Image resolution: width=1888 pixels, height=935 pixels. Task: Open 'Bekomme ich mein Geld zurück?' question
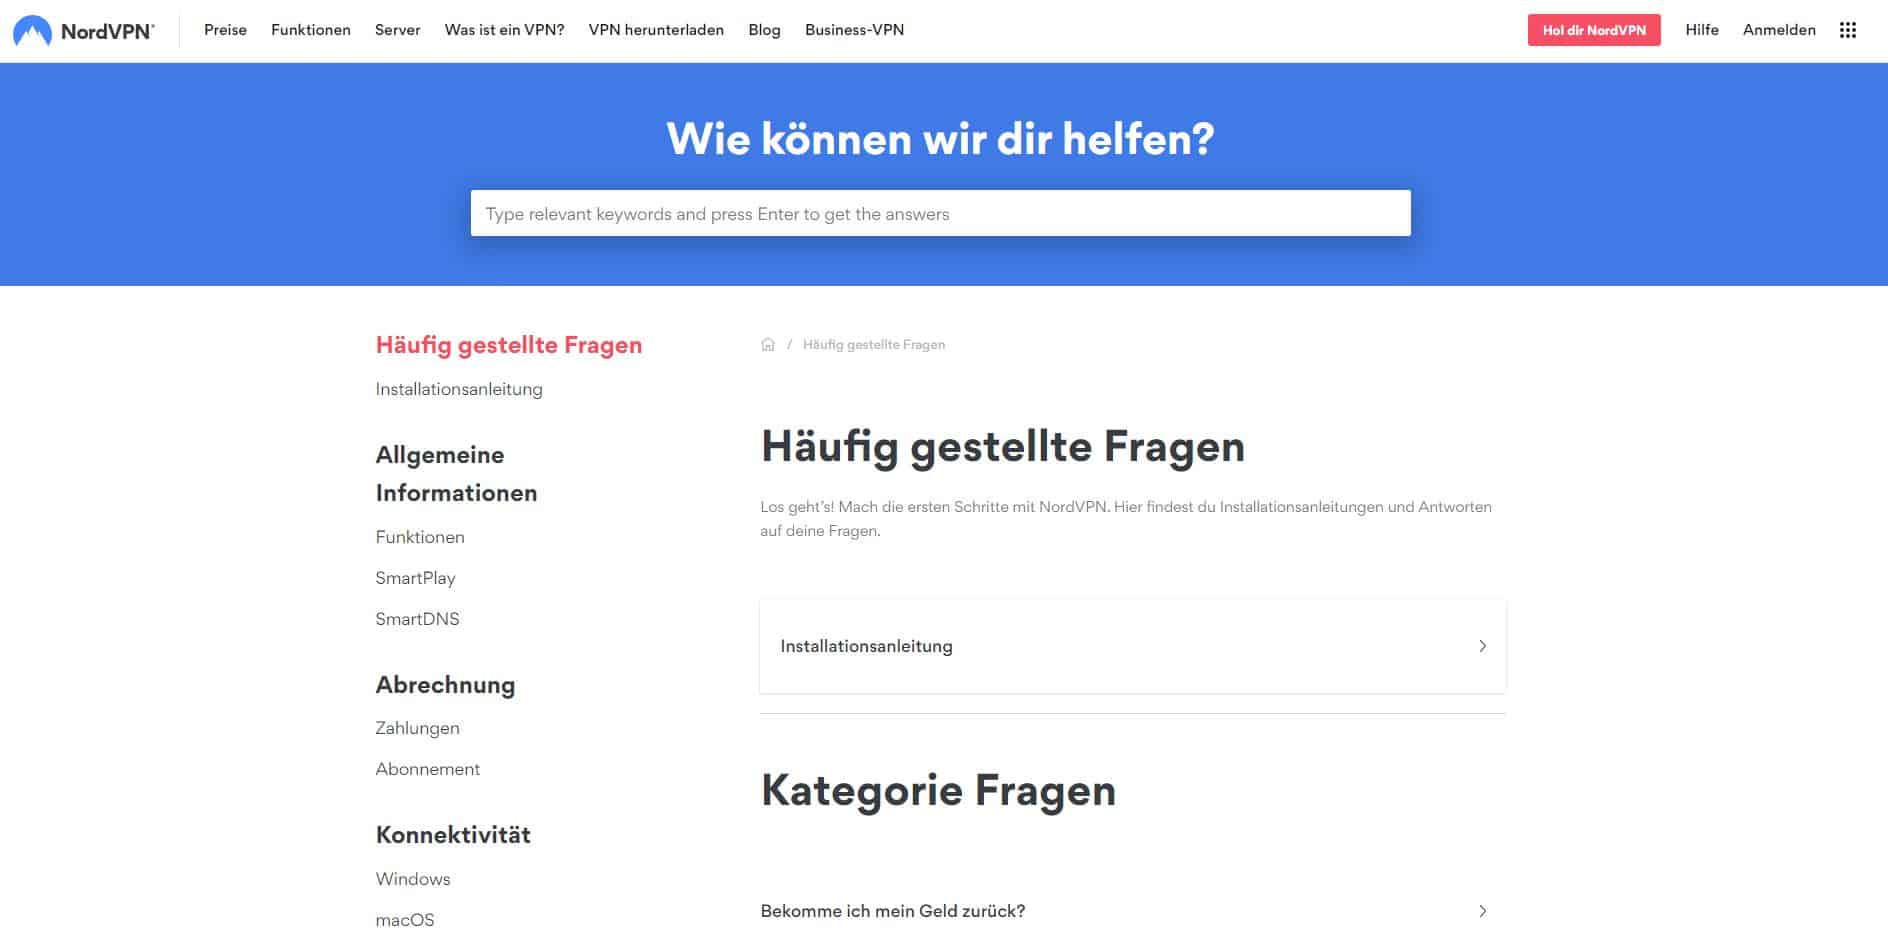pos(1133,911)
